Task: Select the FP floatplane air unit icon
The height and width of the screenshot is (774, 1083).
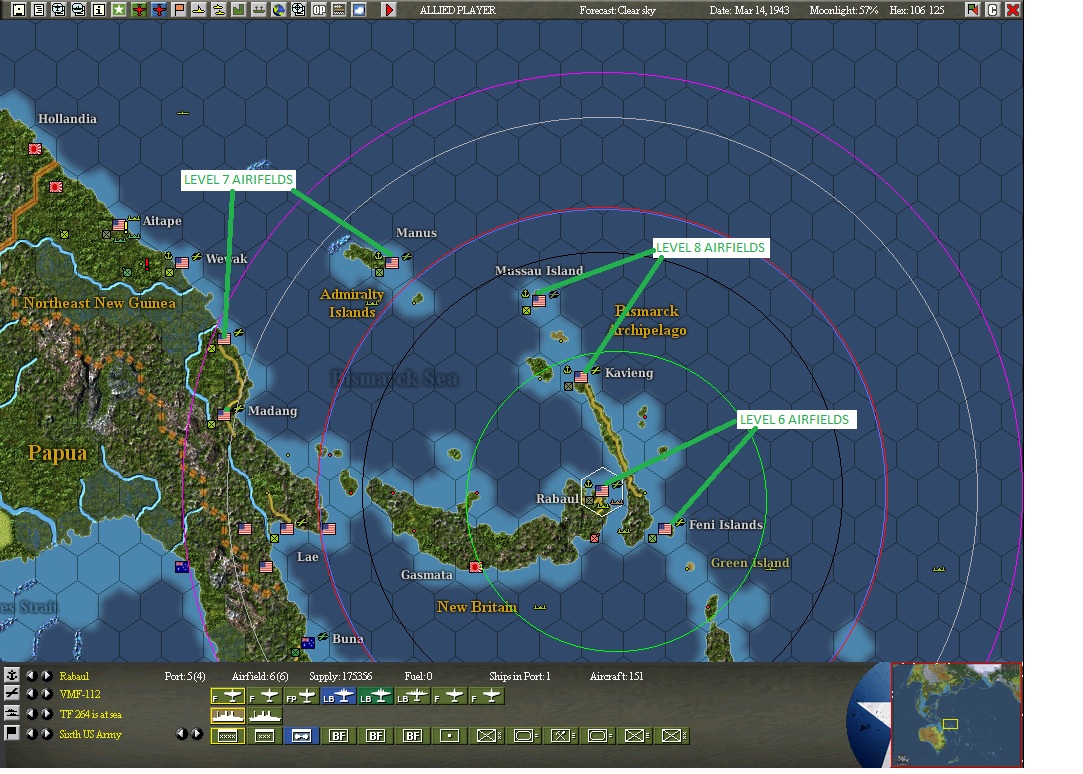Action: pos(301,697)
